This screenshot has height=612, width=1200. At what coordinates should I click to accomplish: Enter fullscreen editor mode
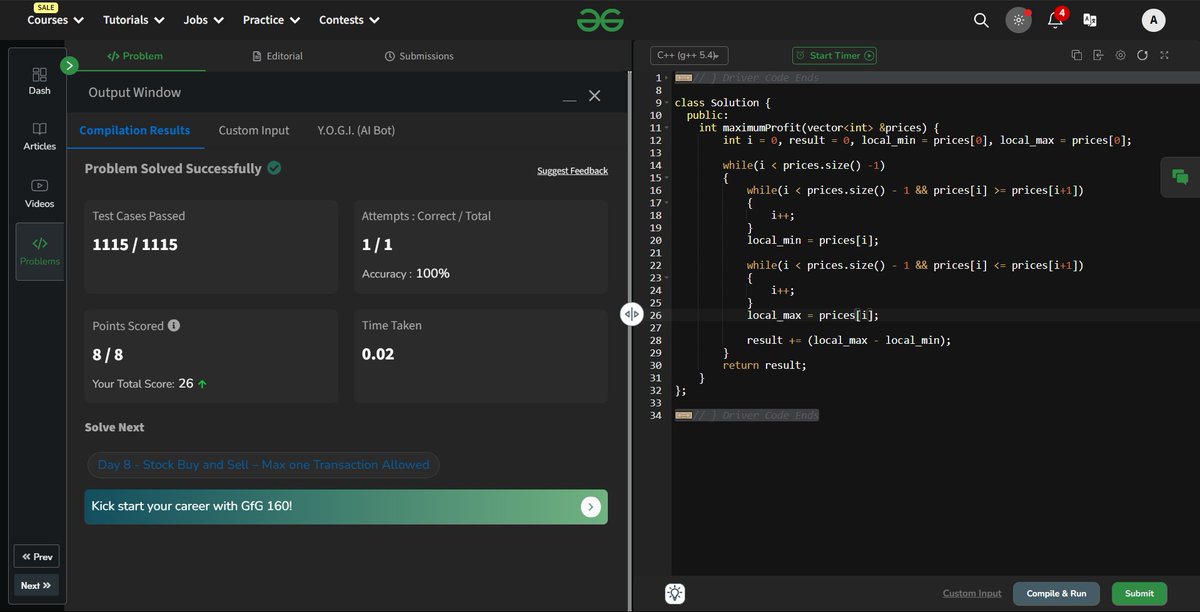tap(1163, 56)
